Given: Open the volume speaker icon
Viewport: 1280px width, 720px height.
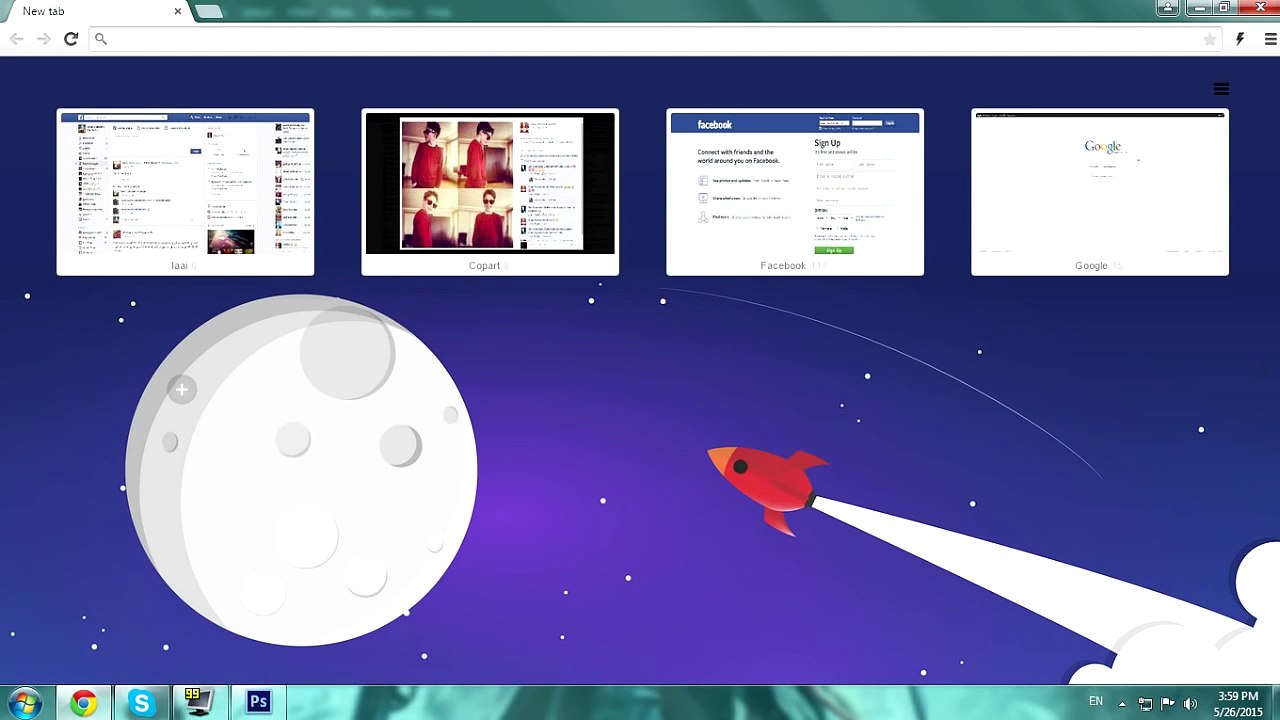Looking at the screenshot, I should 1190,704.
